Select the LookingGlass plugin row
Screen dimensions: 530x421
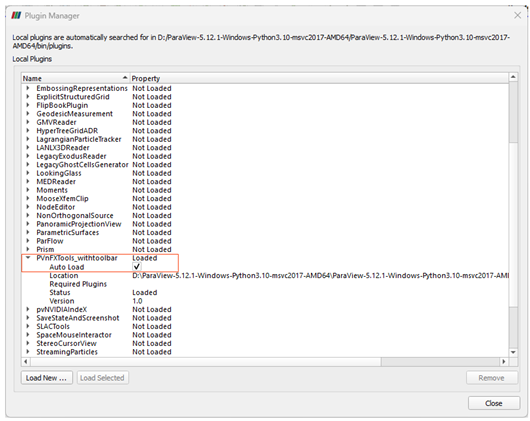[265, 173]
